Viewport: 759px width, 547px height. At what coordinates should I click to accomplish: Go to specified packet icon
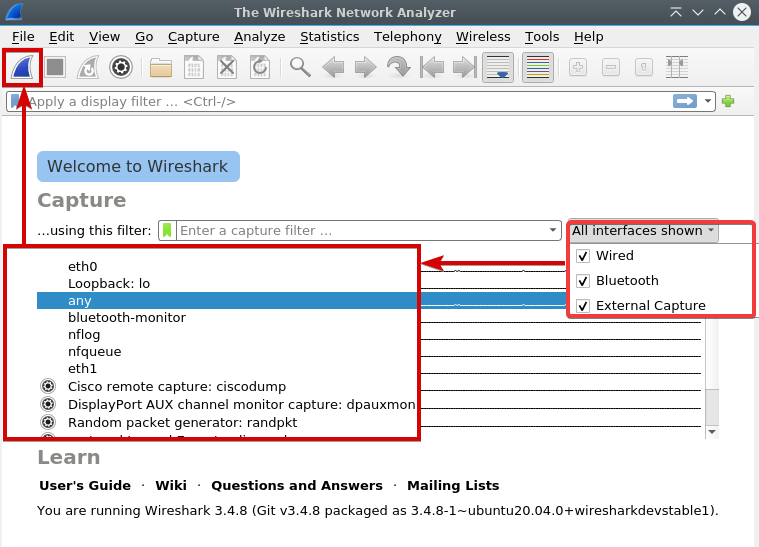point(398,67)
